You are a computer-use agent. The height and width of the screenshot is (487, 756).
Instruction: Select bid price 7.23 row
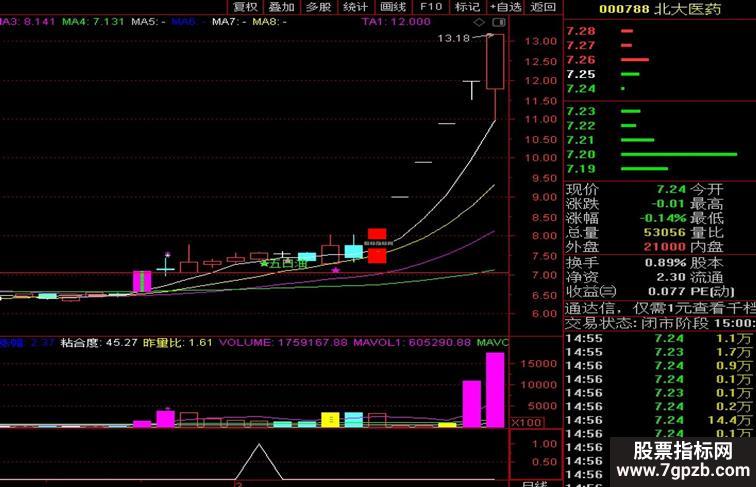(660, 111)
